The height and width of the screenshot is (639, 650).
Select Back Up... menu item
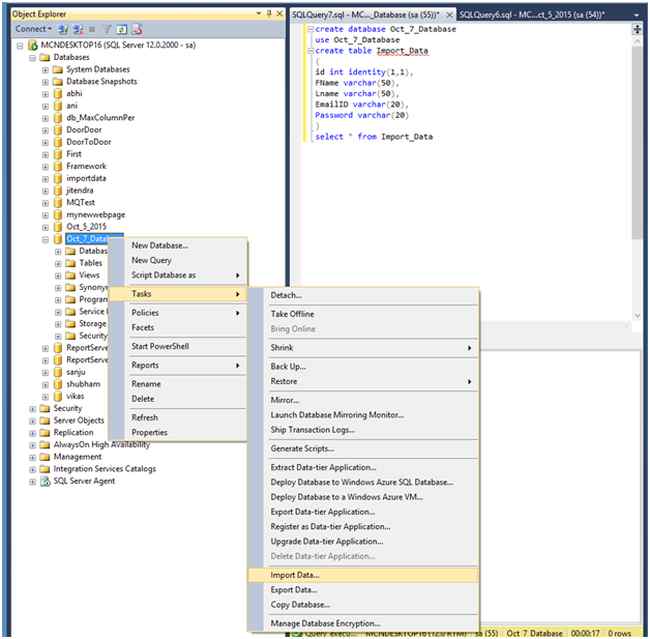click(x=363, y=367)
